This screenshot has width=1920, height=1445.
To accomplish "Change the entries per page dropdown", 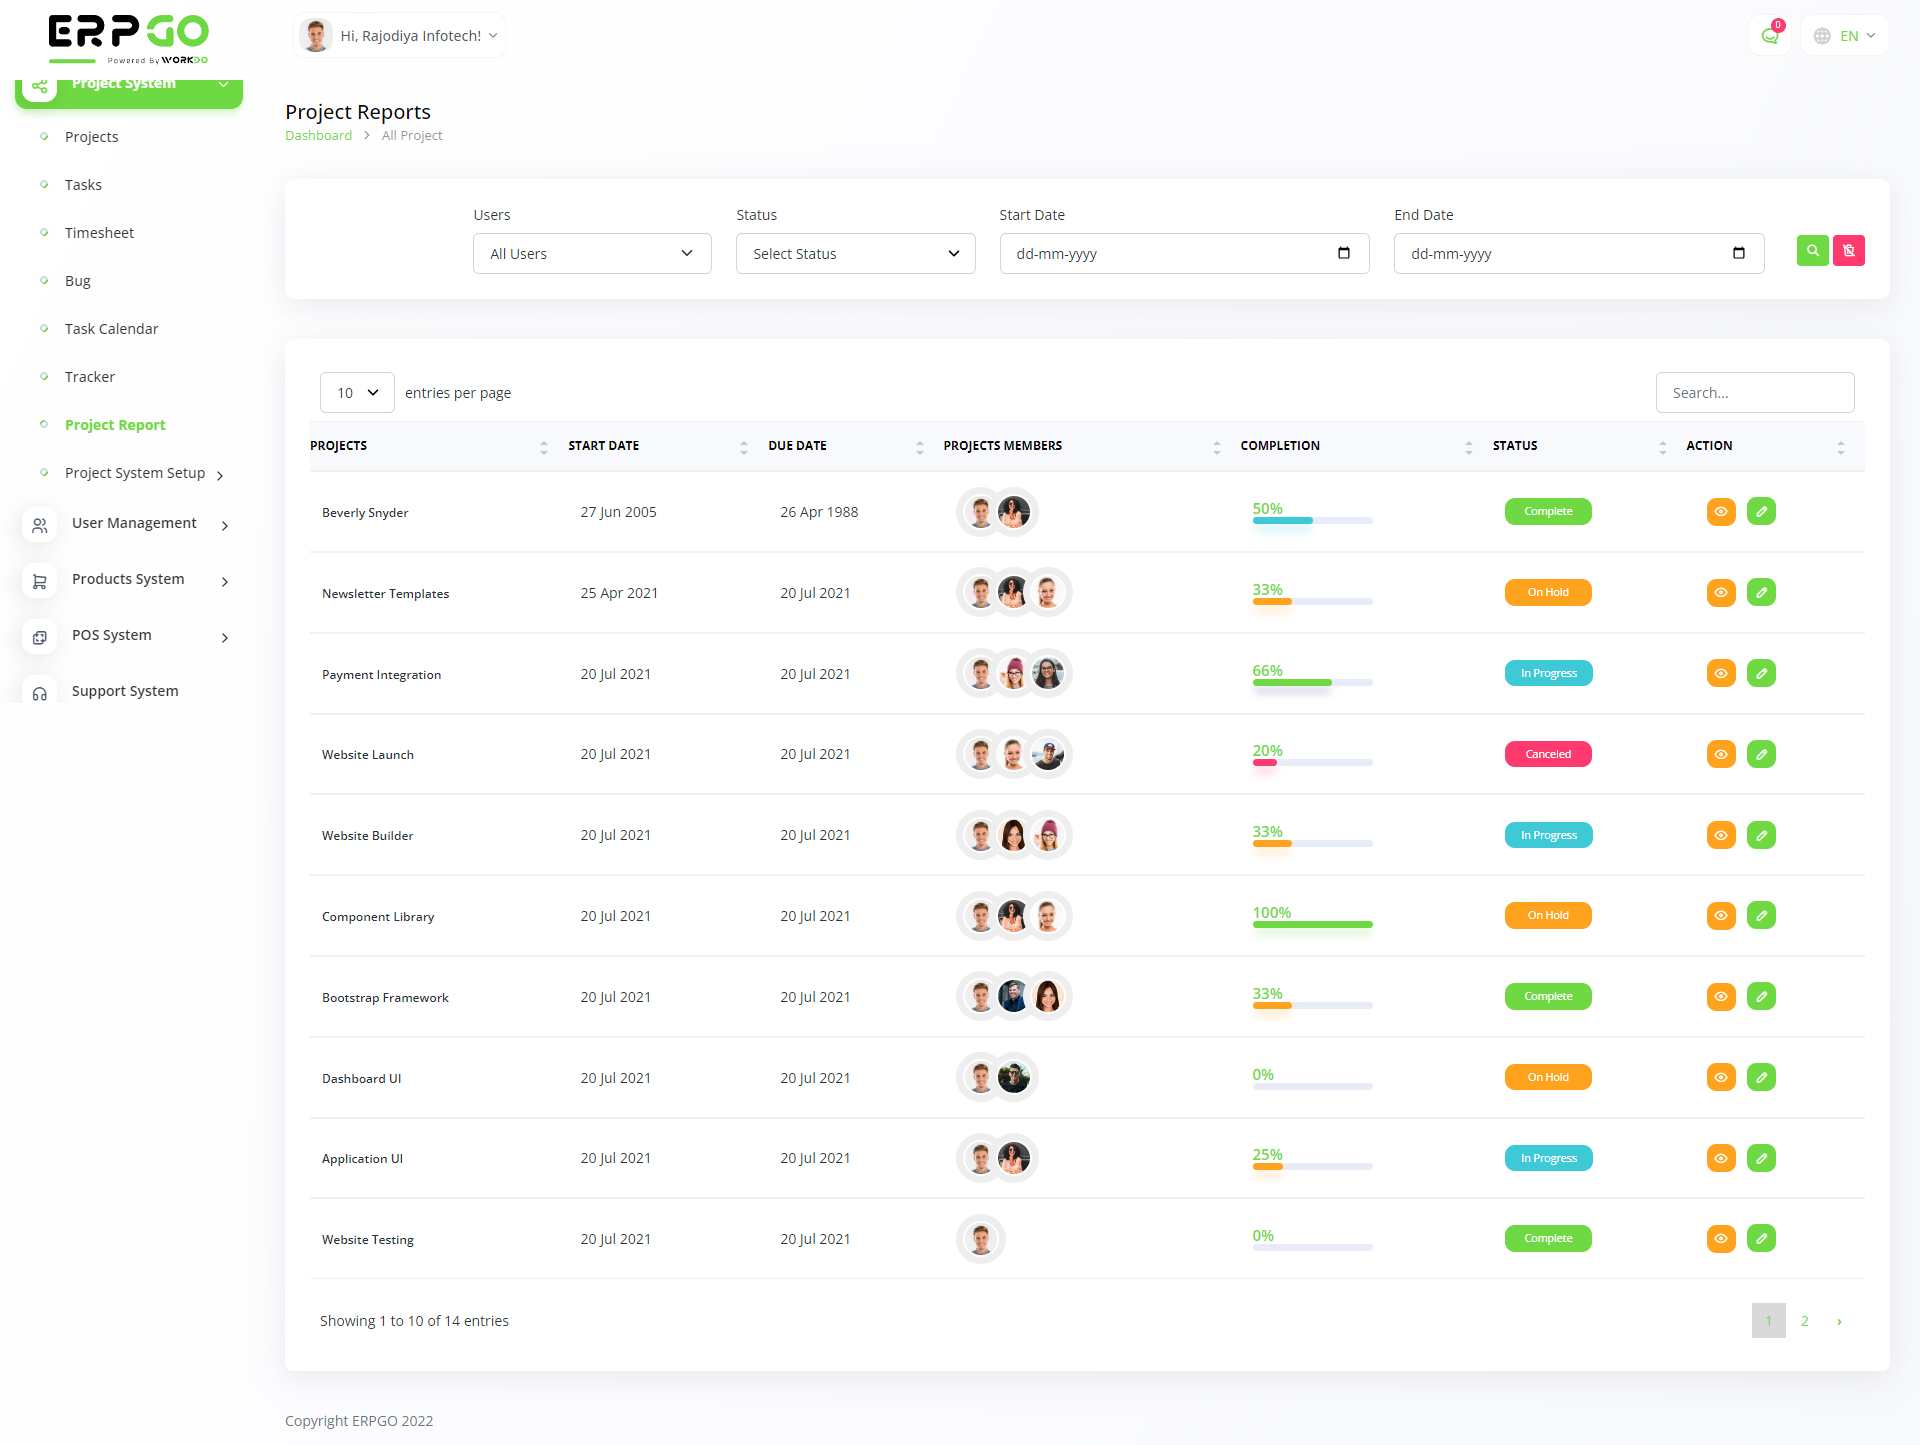I will [x=357, y=393].
